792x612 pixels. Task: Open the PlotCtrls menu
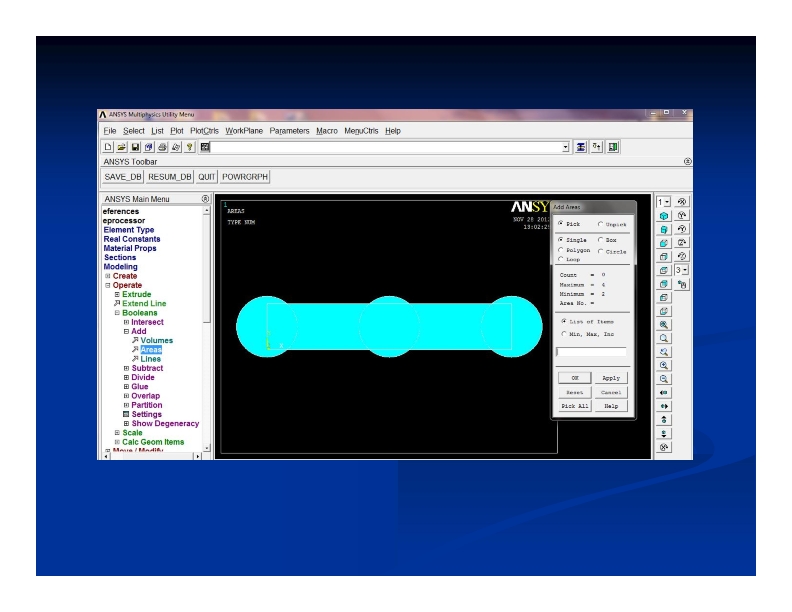tap(204, 130)
